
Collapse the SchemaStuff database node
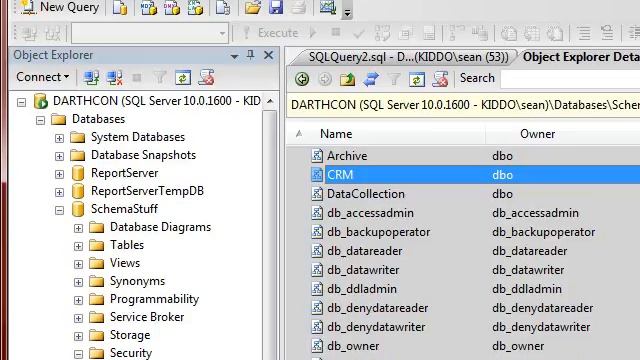(59, 210)
